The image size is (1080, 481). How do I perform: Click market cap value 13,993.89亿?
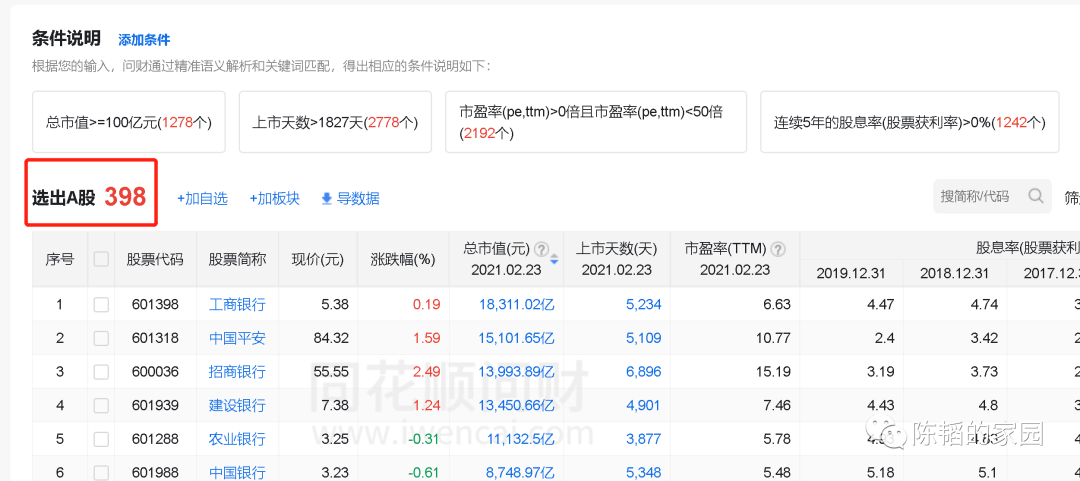coord(516,372)
